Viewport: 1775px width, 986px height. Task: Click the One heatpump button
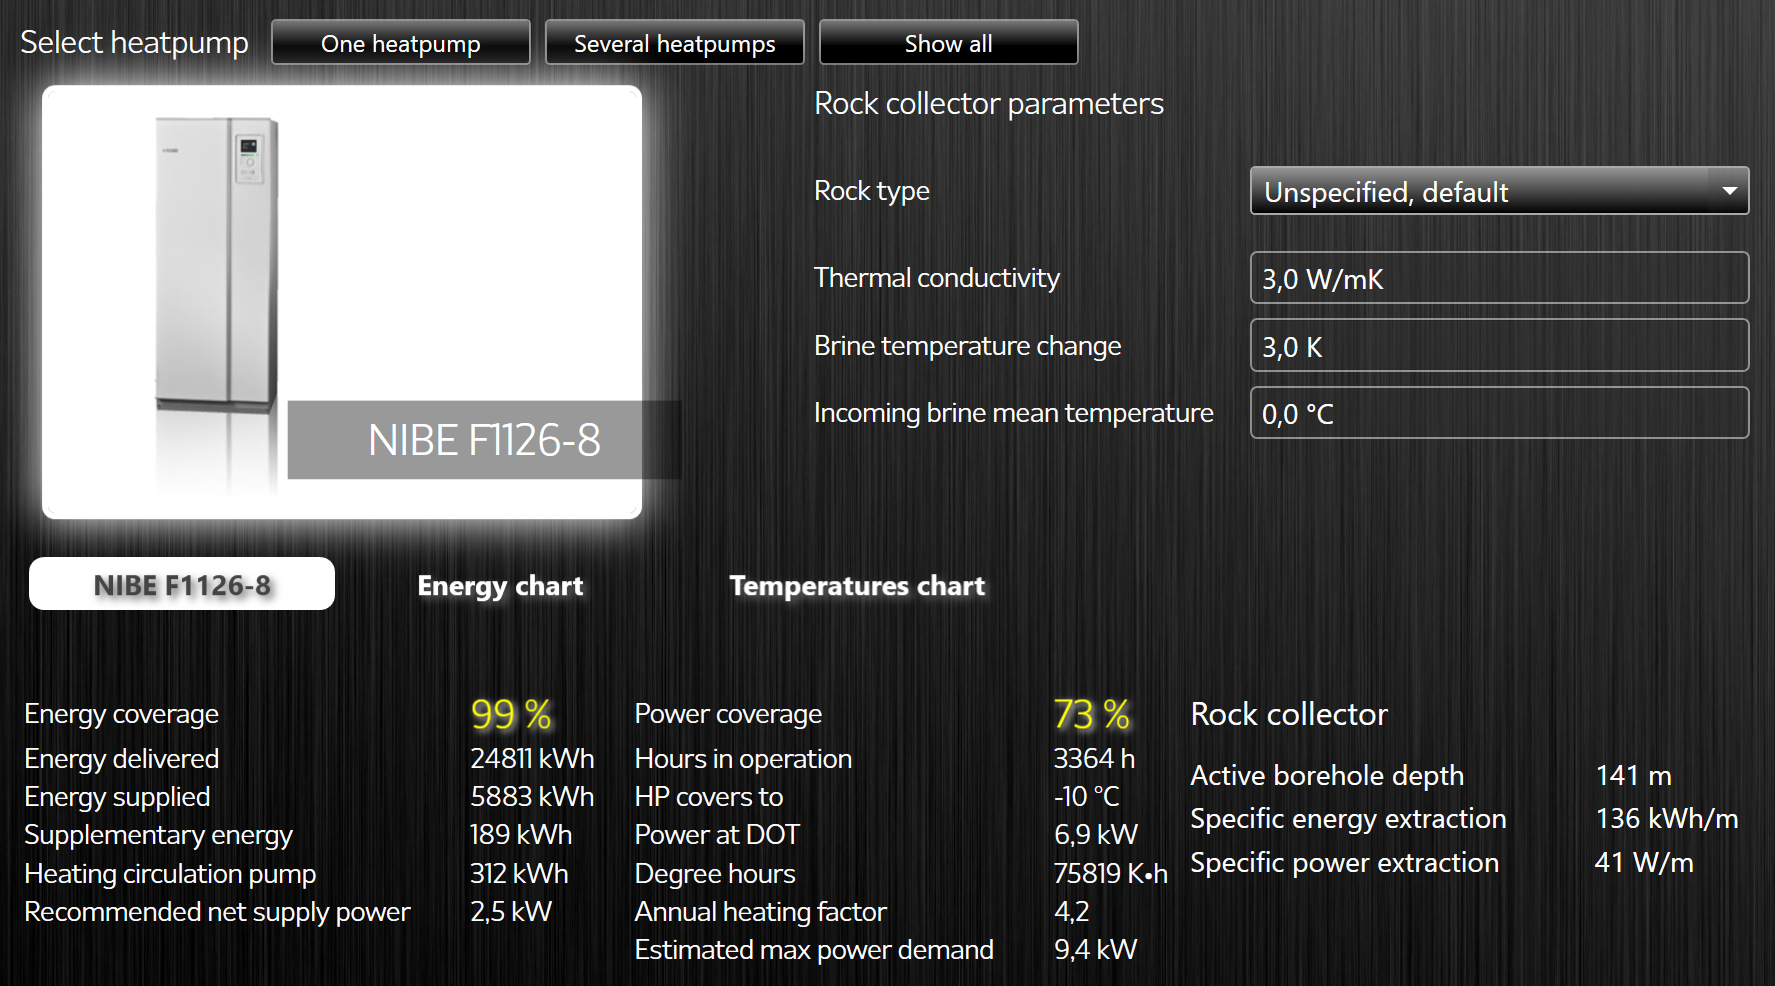click(401, 43)
